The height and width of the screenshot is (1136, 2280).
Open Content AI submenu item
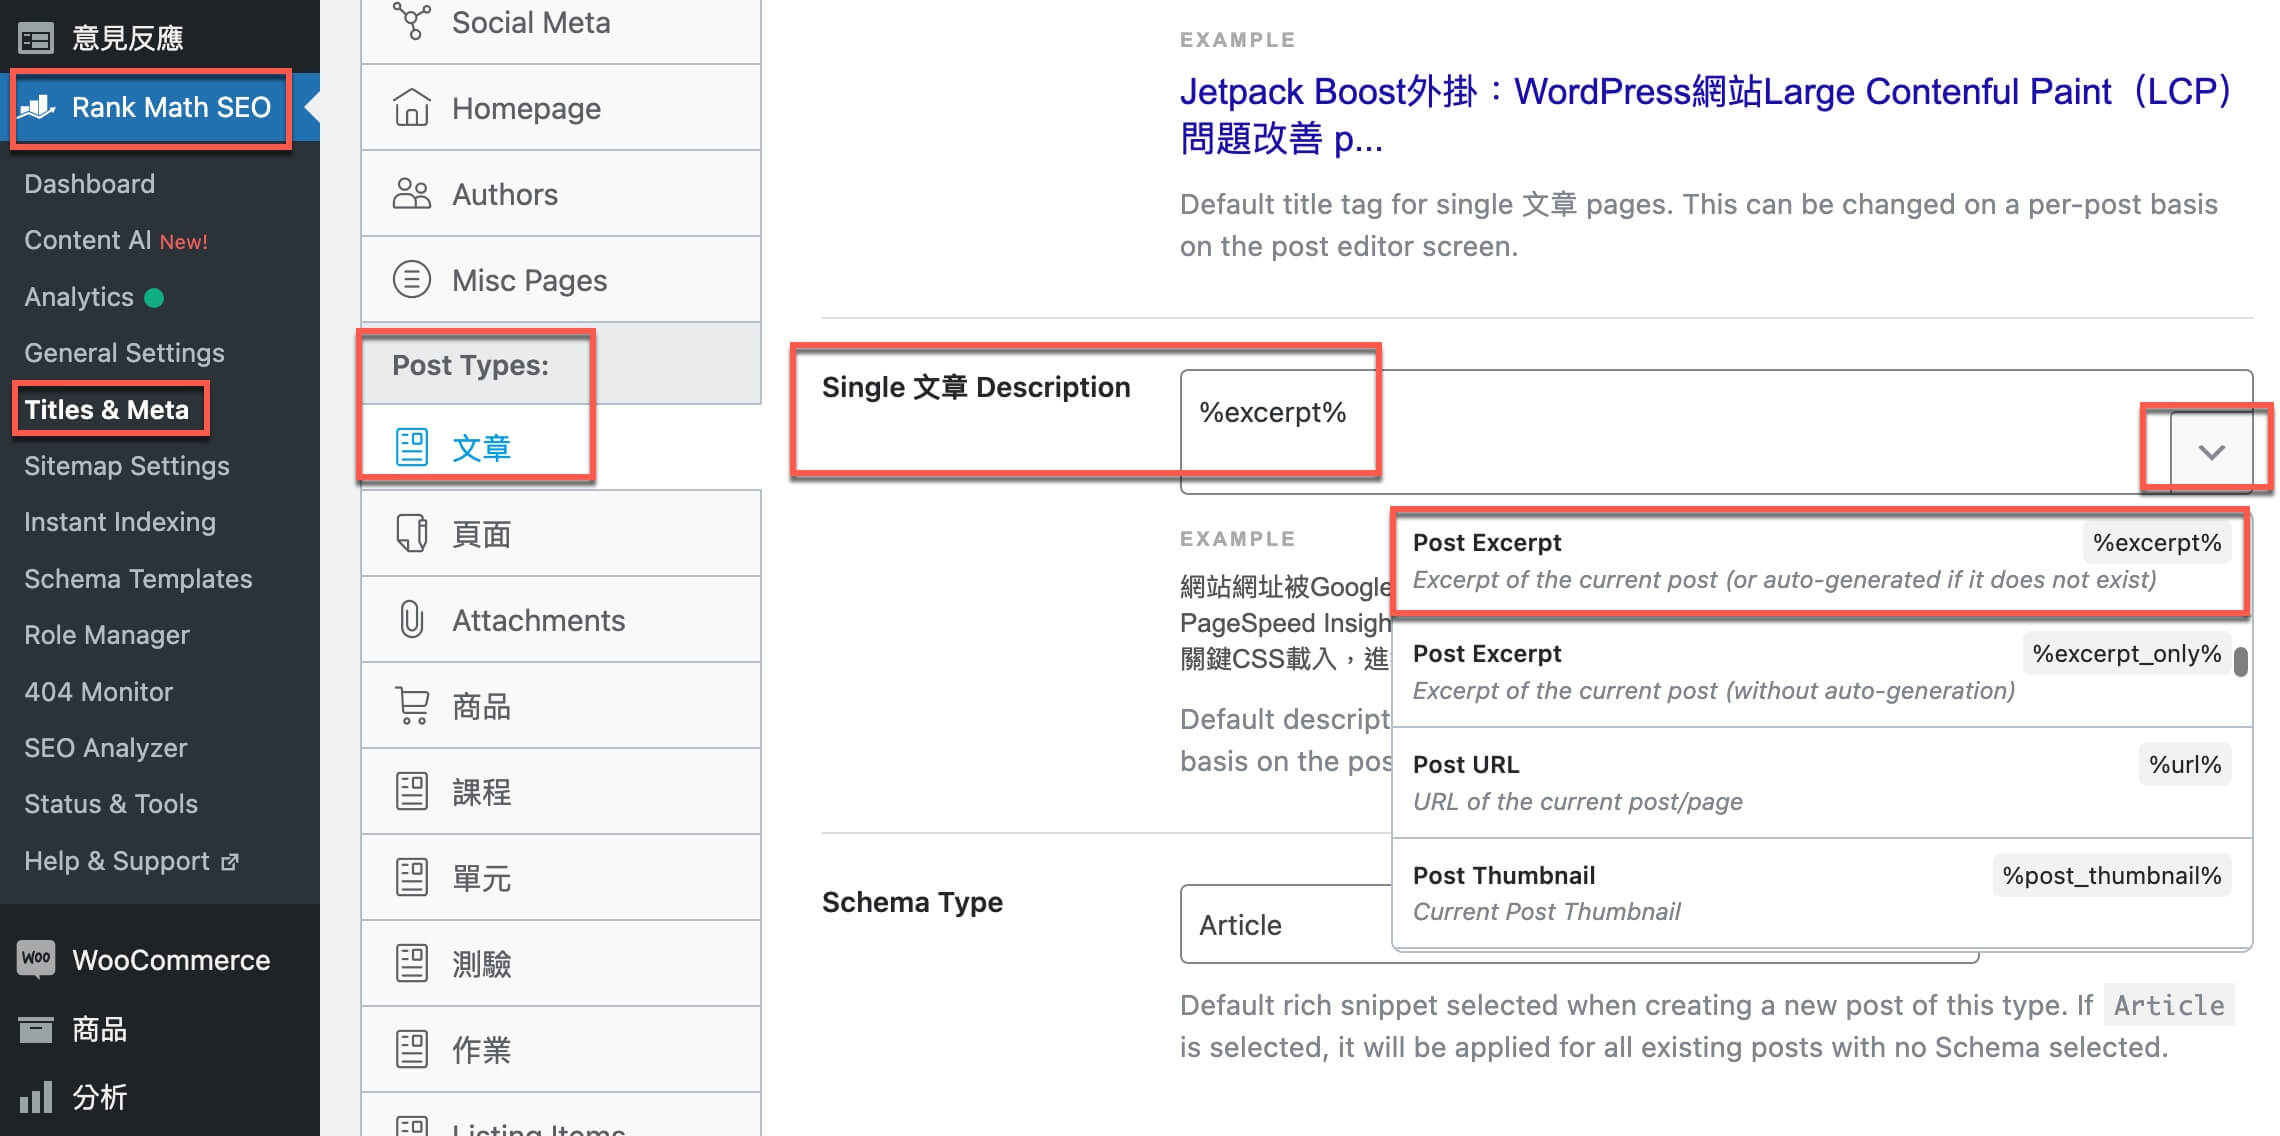[x=116, y=240]
